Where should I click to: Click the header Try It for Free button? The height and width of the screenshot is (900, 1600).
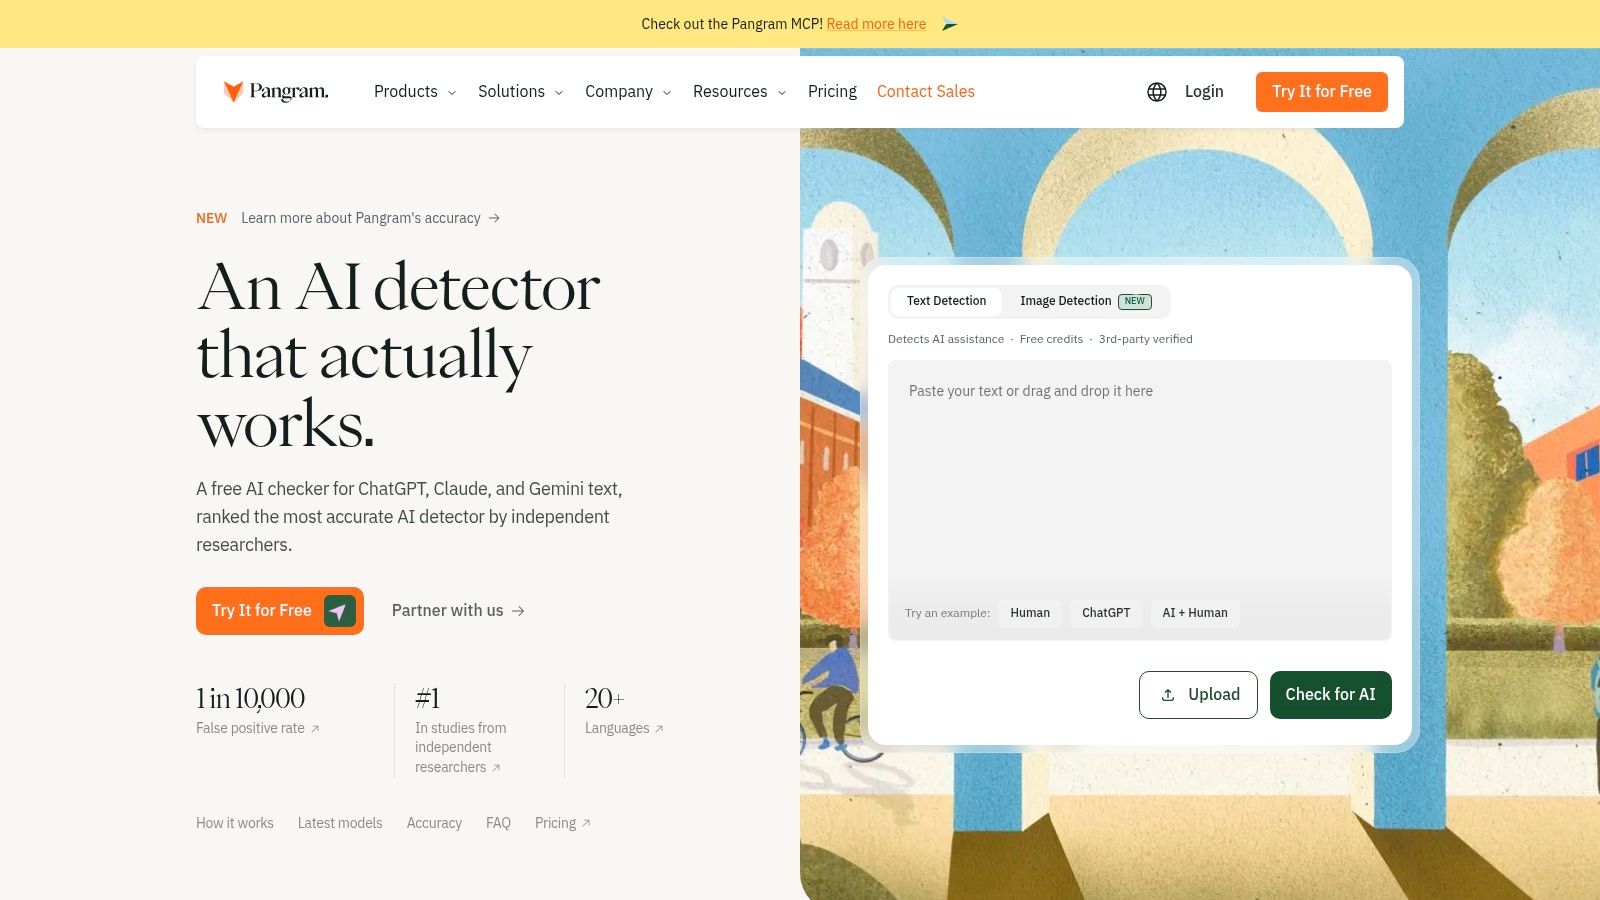click(1322, 92)
